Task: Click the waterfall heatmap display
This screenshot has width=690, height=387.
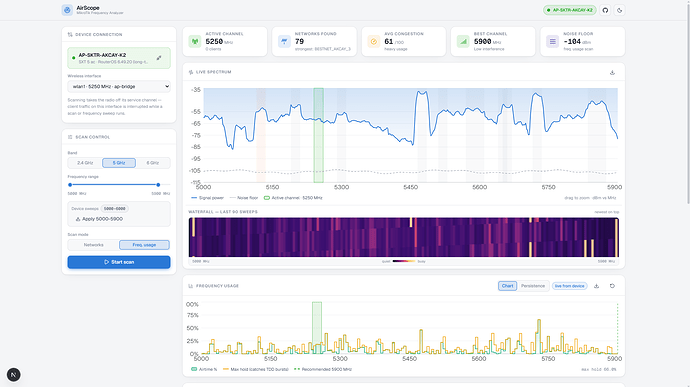Action: 404,237
